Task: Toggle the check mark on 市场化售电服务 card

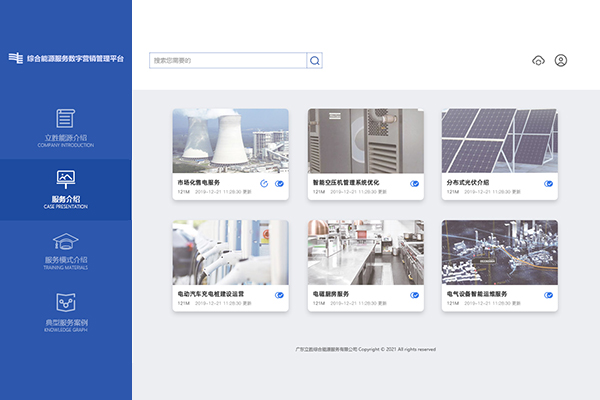Action: click(x=279, y=183)
